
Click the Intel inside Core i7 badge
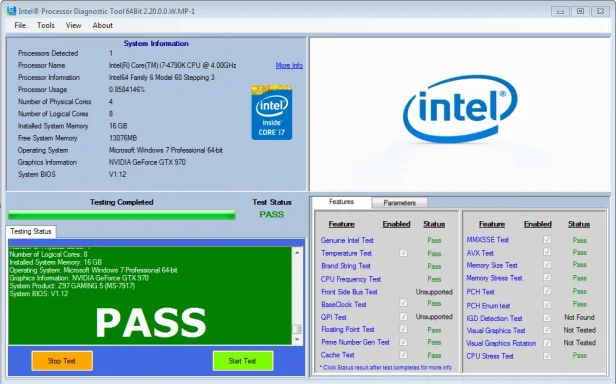coord(272,112)
